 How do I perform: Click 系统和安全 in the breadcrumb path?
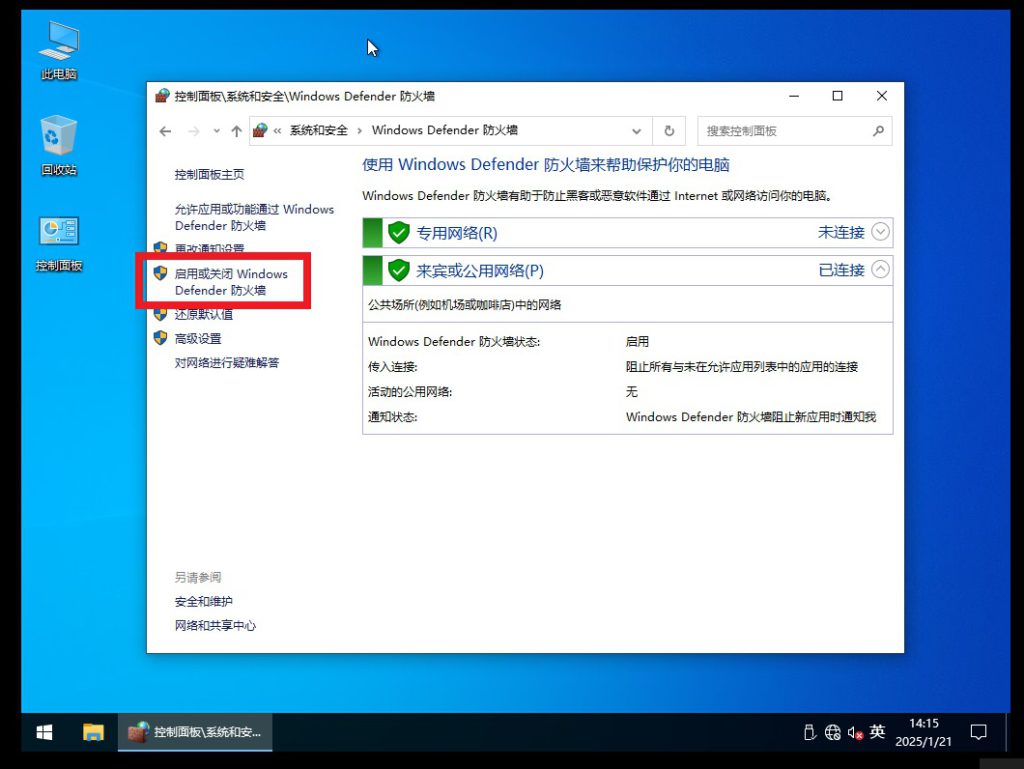(319, 130)
